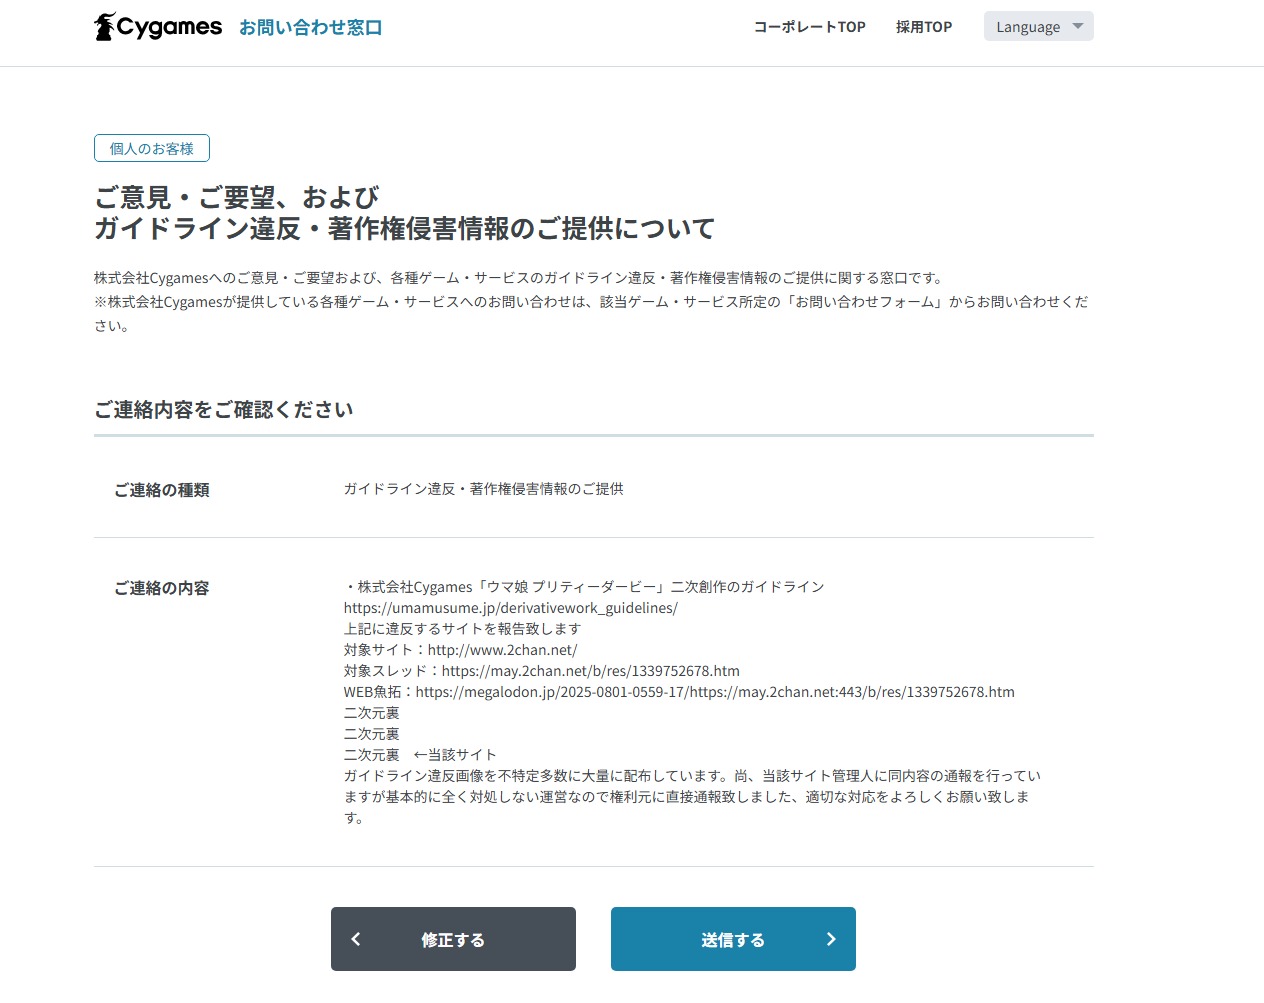The height and width of the screenshot is (1003, 1264).
Task: Click the ご連絡の内容 label
Action: [x=162, y=588]
